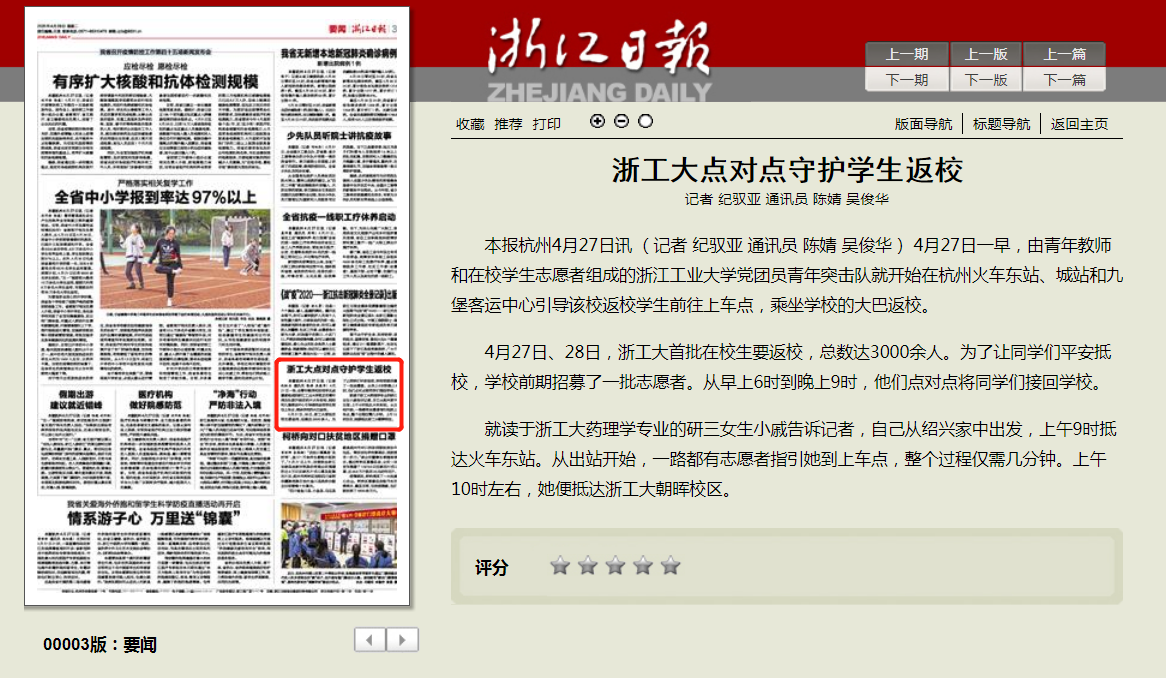Go to previous page with left arrow

click(370, 639)
